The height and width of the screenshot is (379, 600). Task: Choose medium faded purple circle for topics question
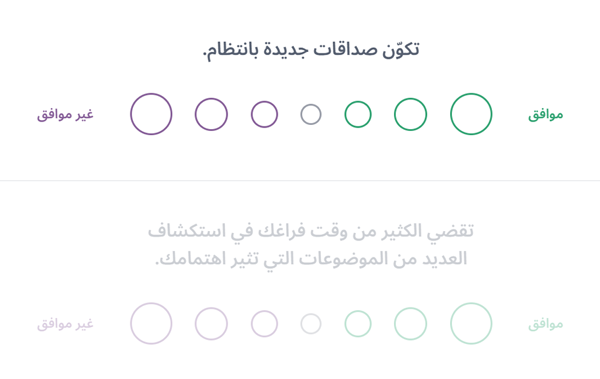point(211,323)
